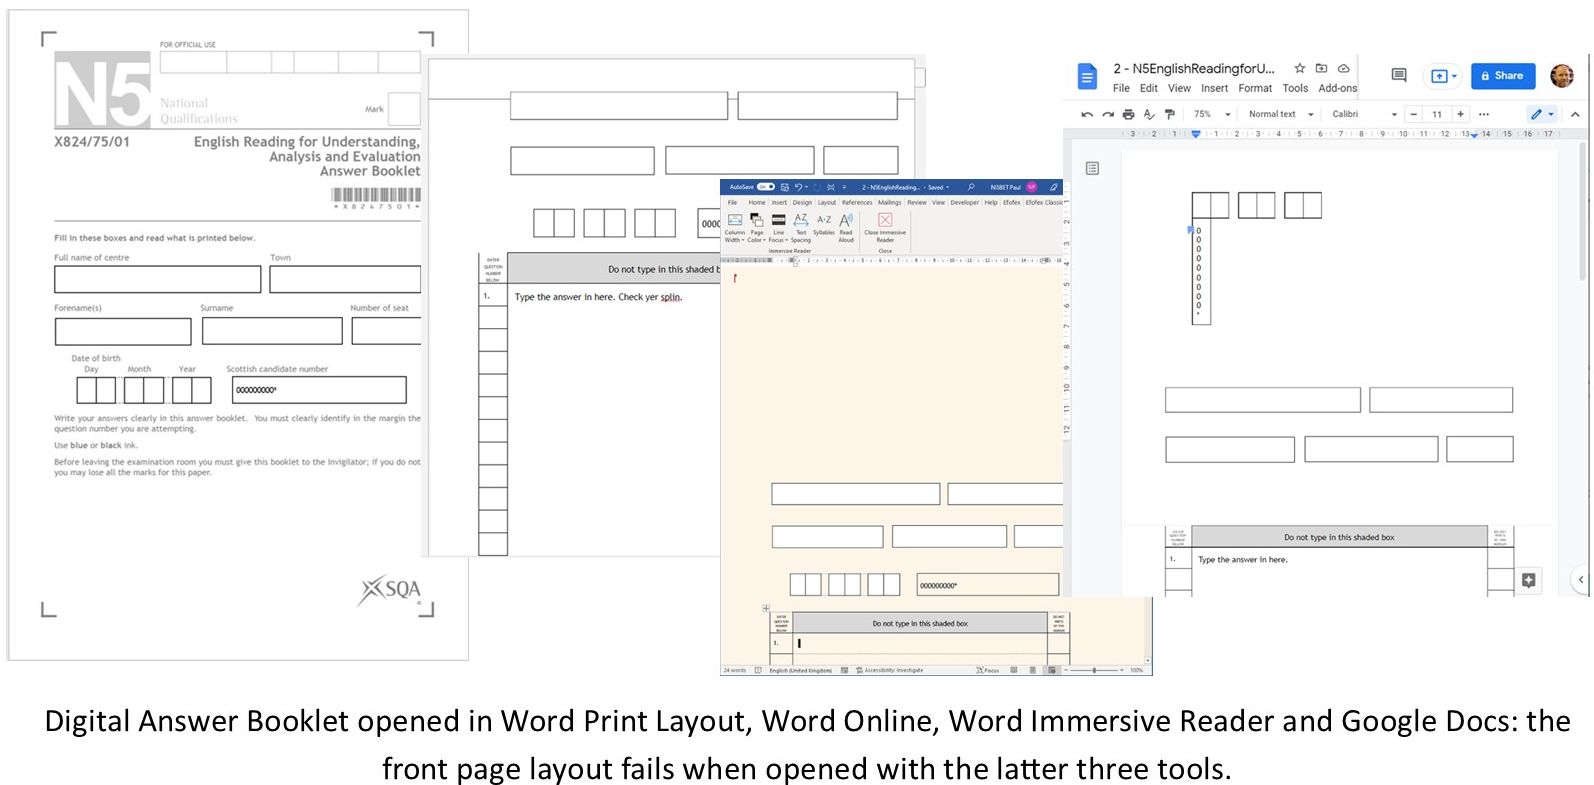Viewport: 1594px width, 785px height.
Task: Open Page Color in Immersive Reader
Action: click(757, 228)
